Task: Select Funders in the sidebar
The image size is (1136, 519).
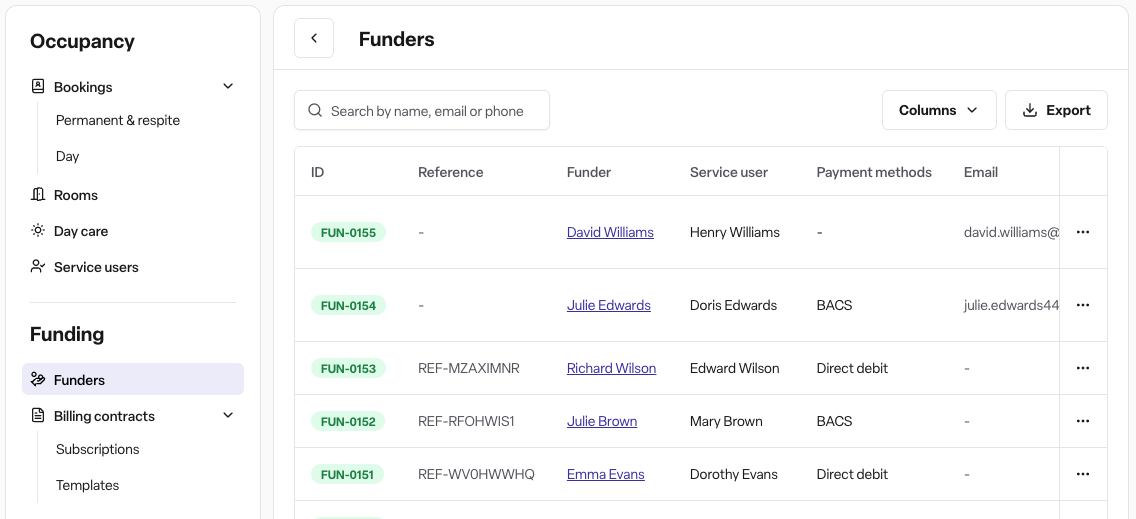Action: [133, 379]
